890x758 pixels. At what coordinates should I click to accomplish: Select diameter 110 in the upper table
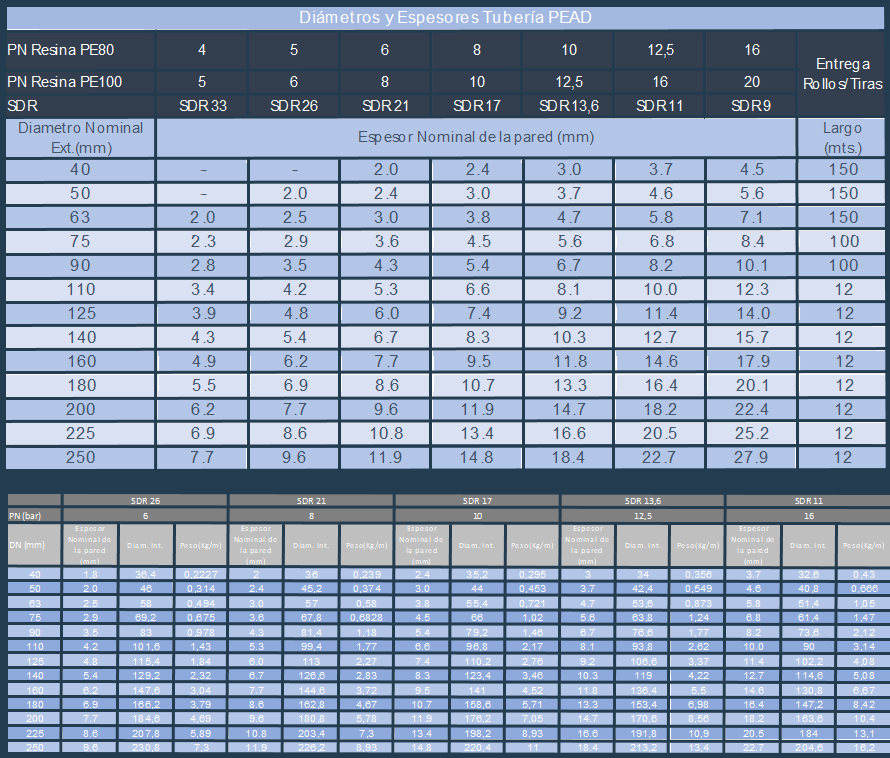coord(81,289)
